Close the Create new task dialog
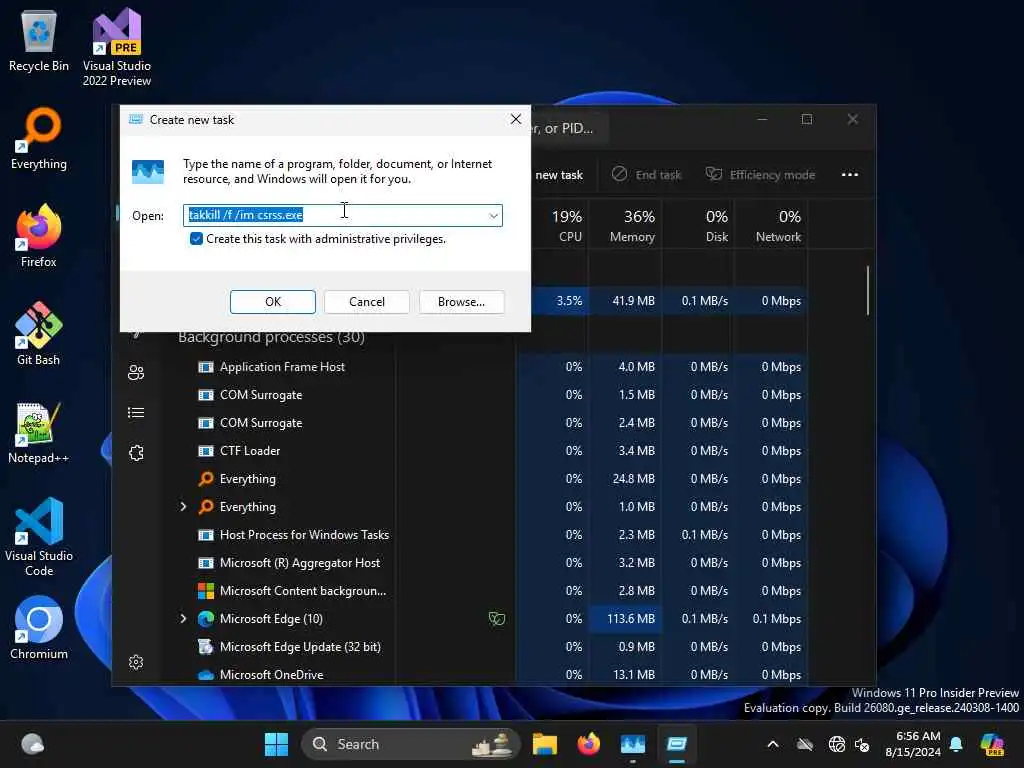 516,119
